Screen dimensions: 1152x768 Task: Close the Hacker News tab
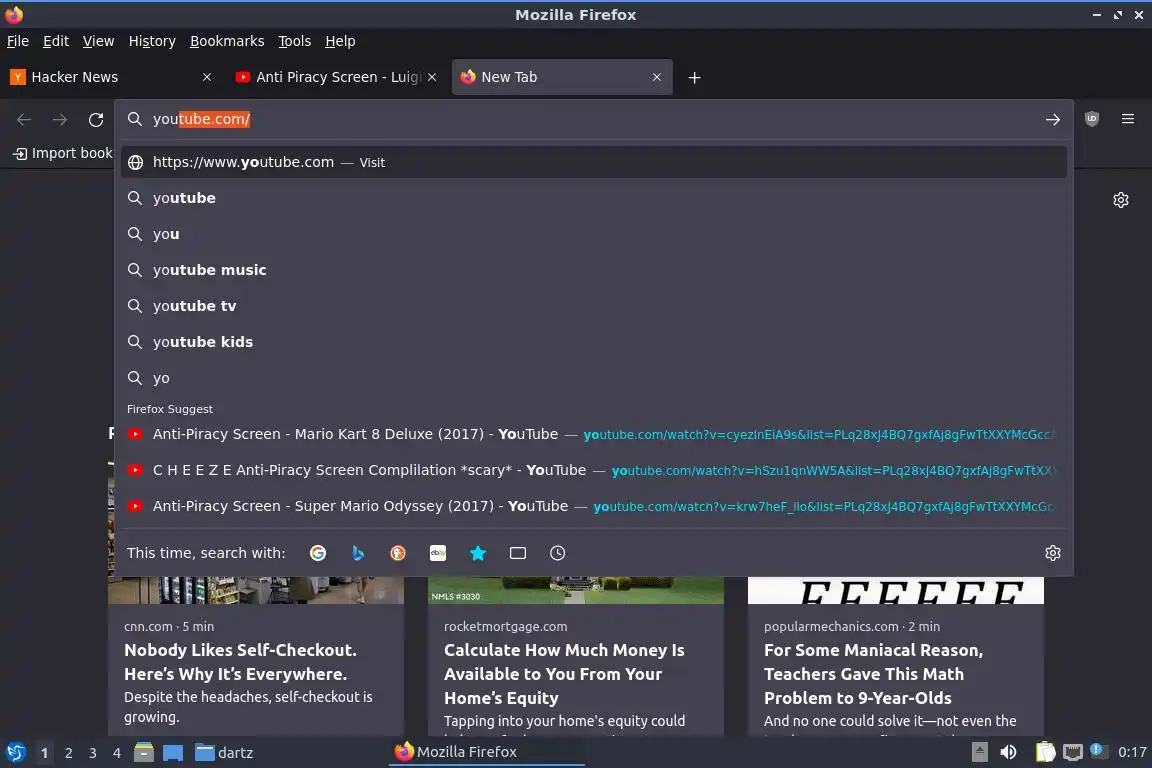[207, 77]
